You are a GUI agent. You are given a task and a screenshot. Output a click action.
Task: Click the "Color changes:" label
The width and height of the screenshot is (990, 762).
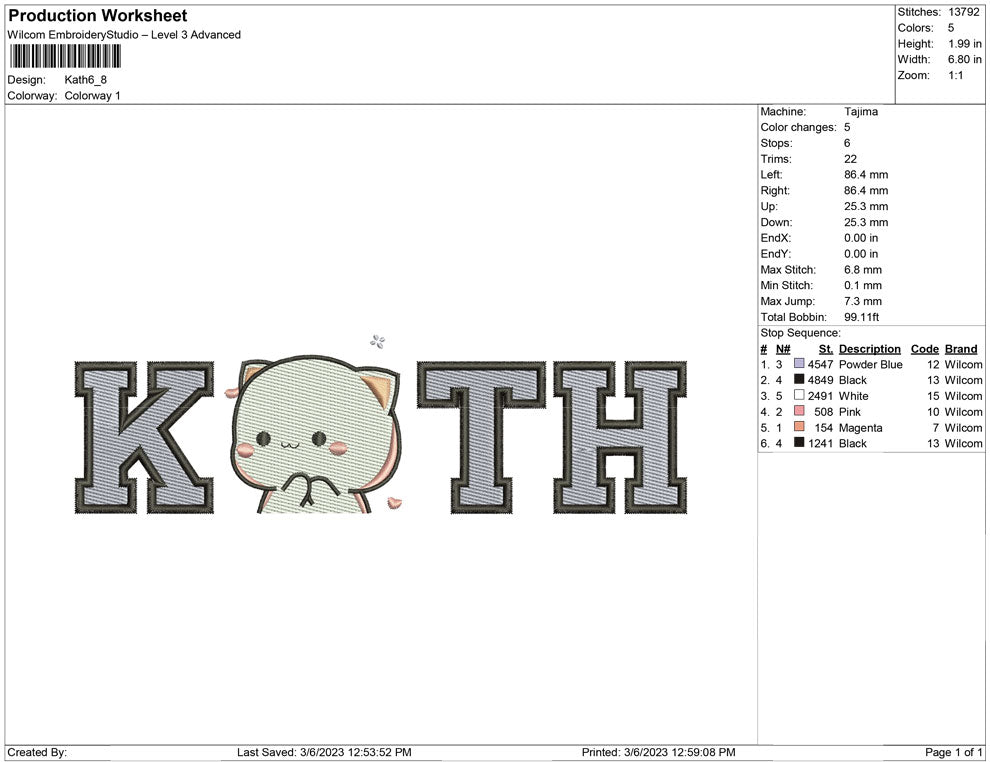tap(799, 127)
